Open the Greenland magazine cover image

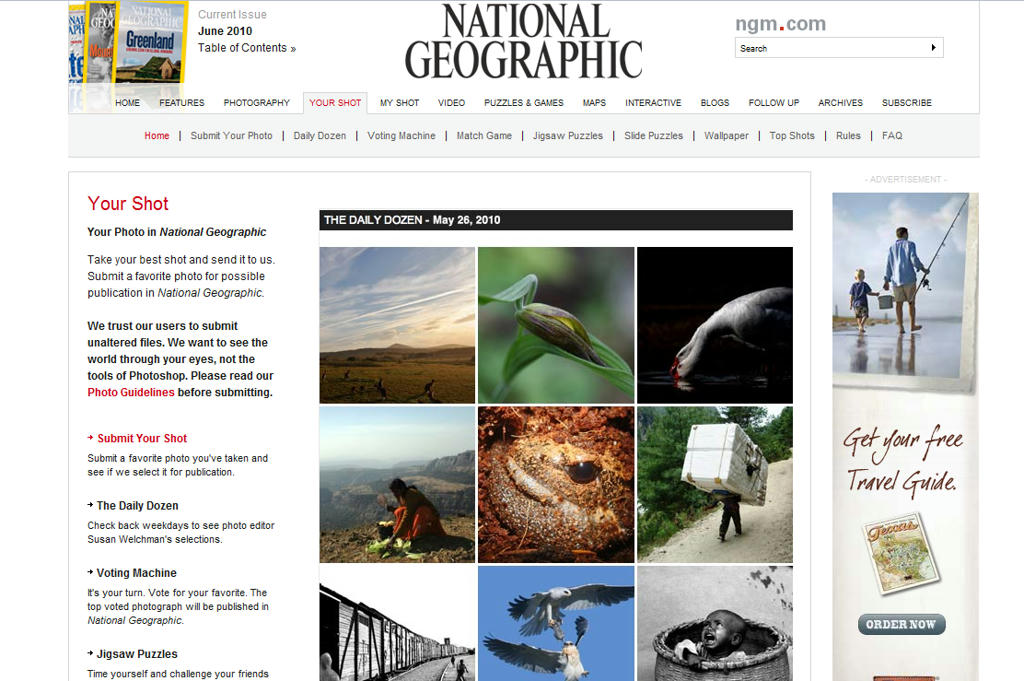click(x=150, y=42)
